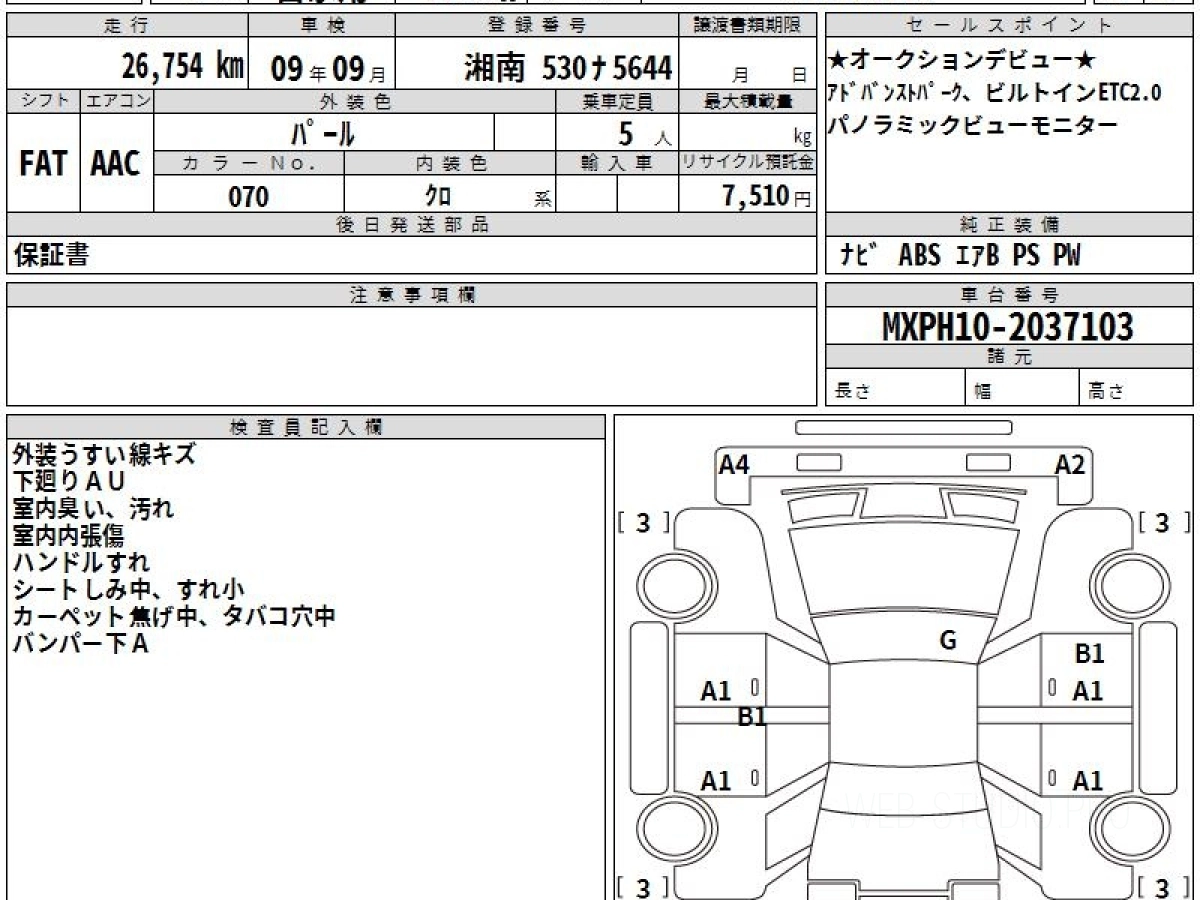
Task: Select the ハンドルすれ inspector note
Action: (x=81, y=562)
